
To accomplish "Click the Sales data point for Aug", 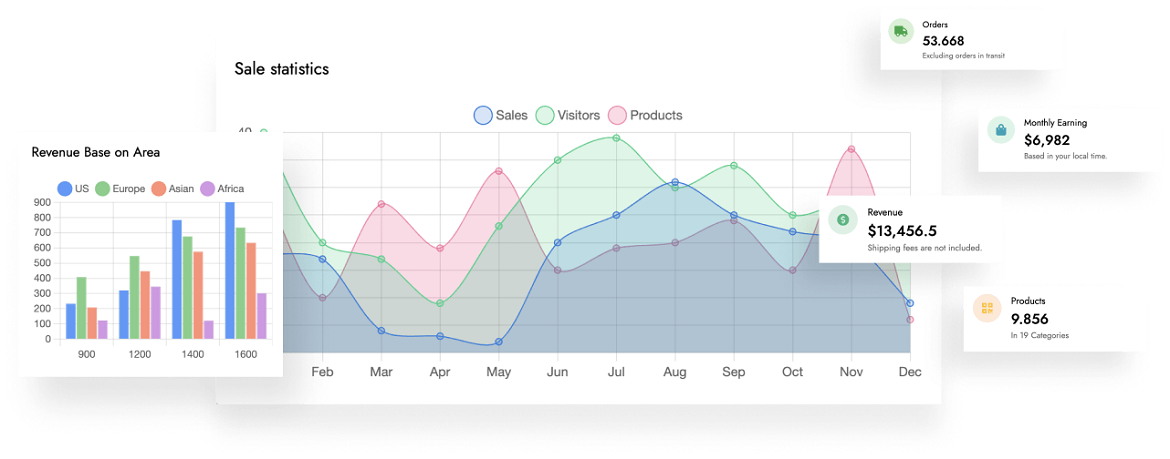I will coord(675,182).
